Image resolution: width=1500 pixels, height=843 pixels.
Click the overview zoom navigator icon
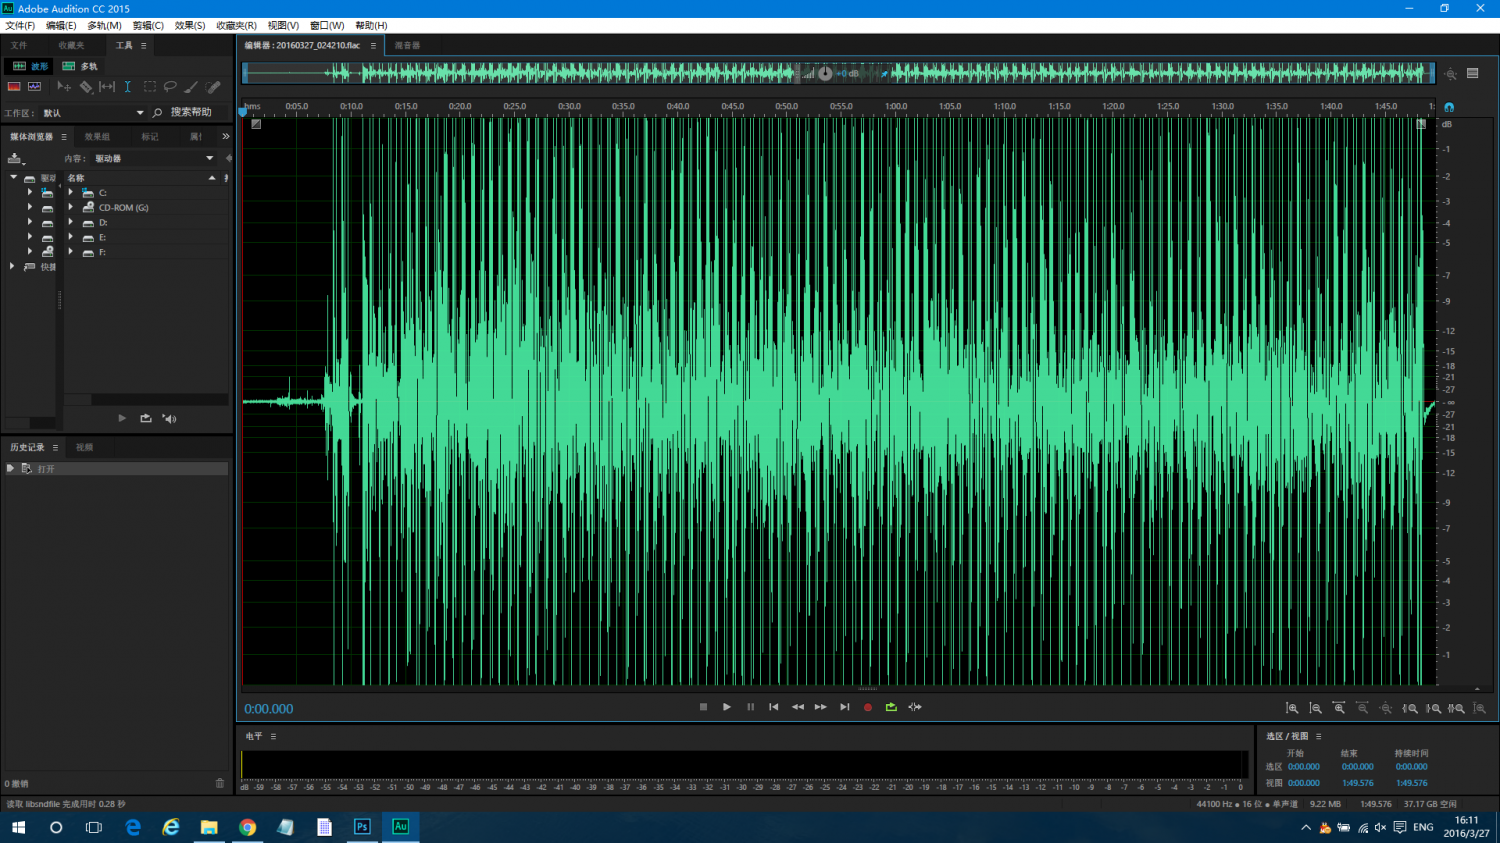pos(1451,73)
